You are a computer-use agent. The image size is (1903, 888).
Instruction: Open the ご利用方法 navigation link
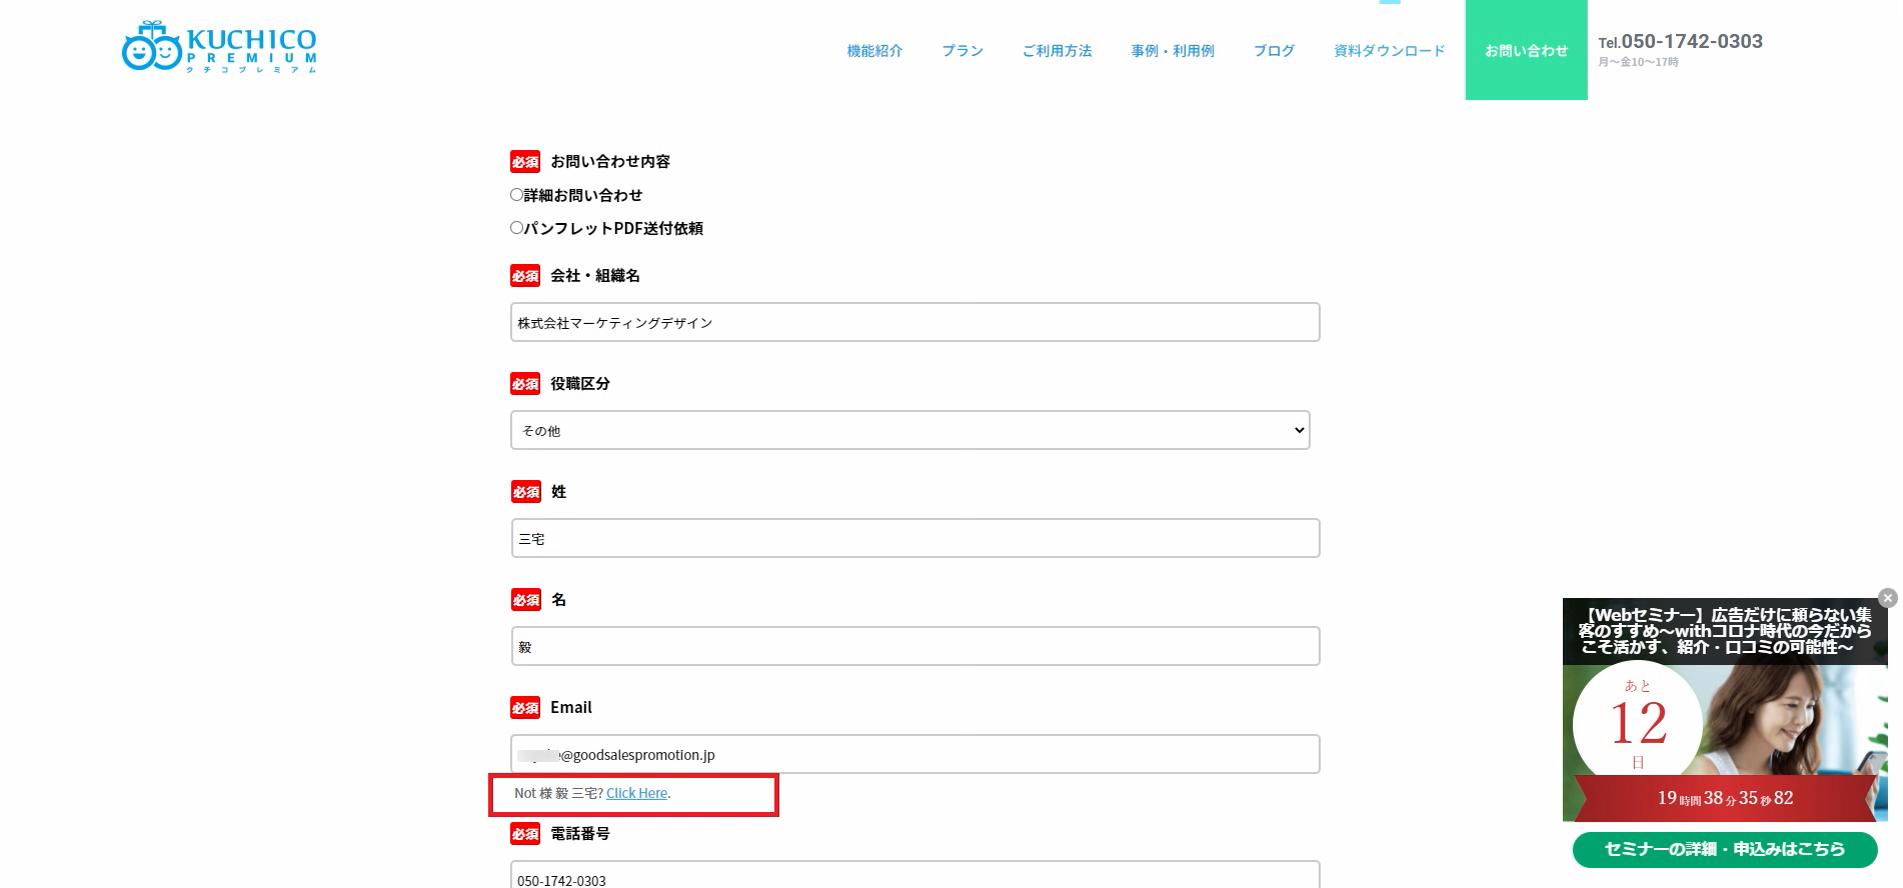point(1056,51)
